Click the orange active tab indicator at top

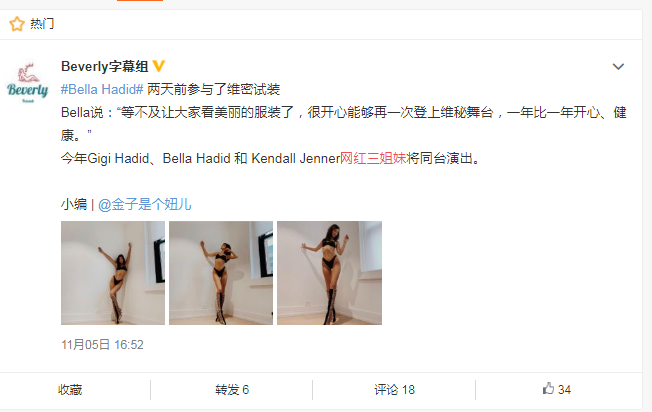(140, 0)
